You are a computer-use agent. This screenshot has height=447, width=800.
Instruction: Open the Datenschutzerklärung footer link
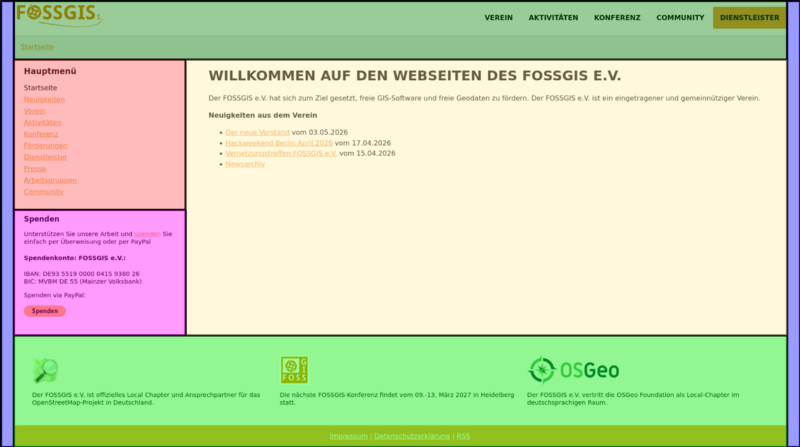click(412, 436)
